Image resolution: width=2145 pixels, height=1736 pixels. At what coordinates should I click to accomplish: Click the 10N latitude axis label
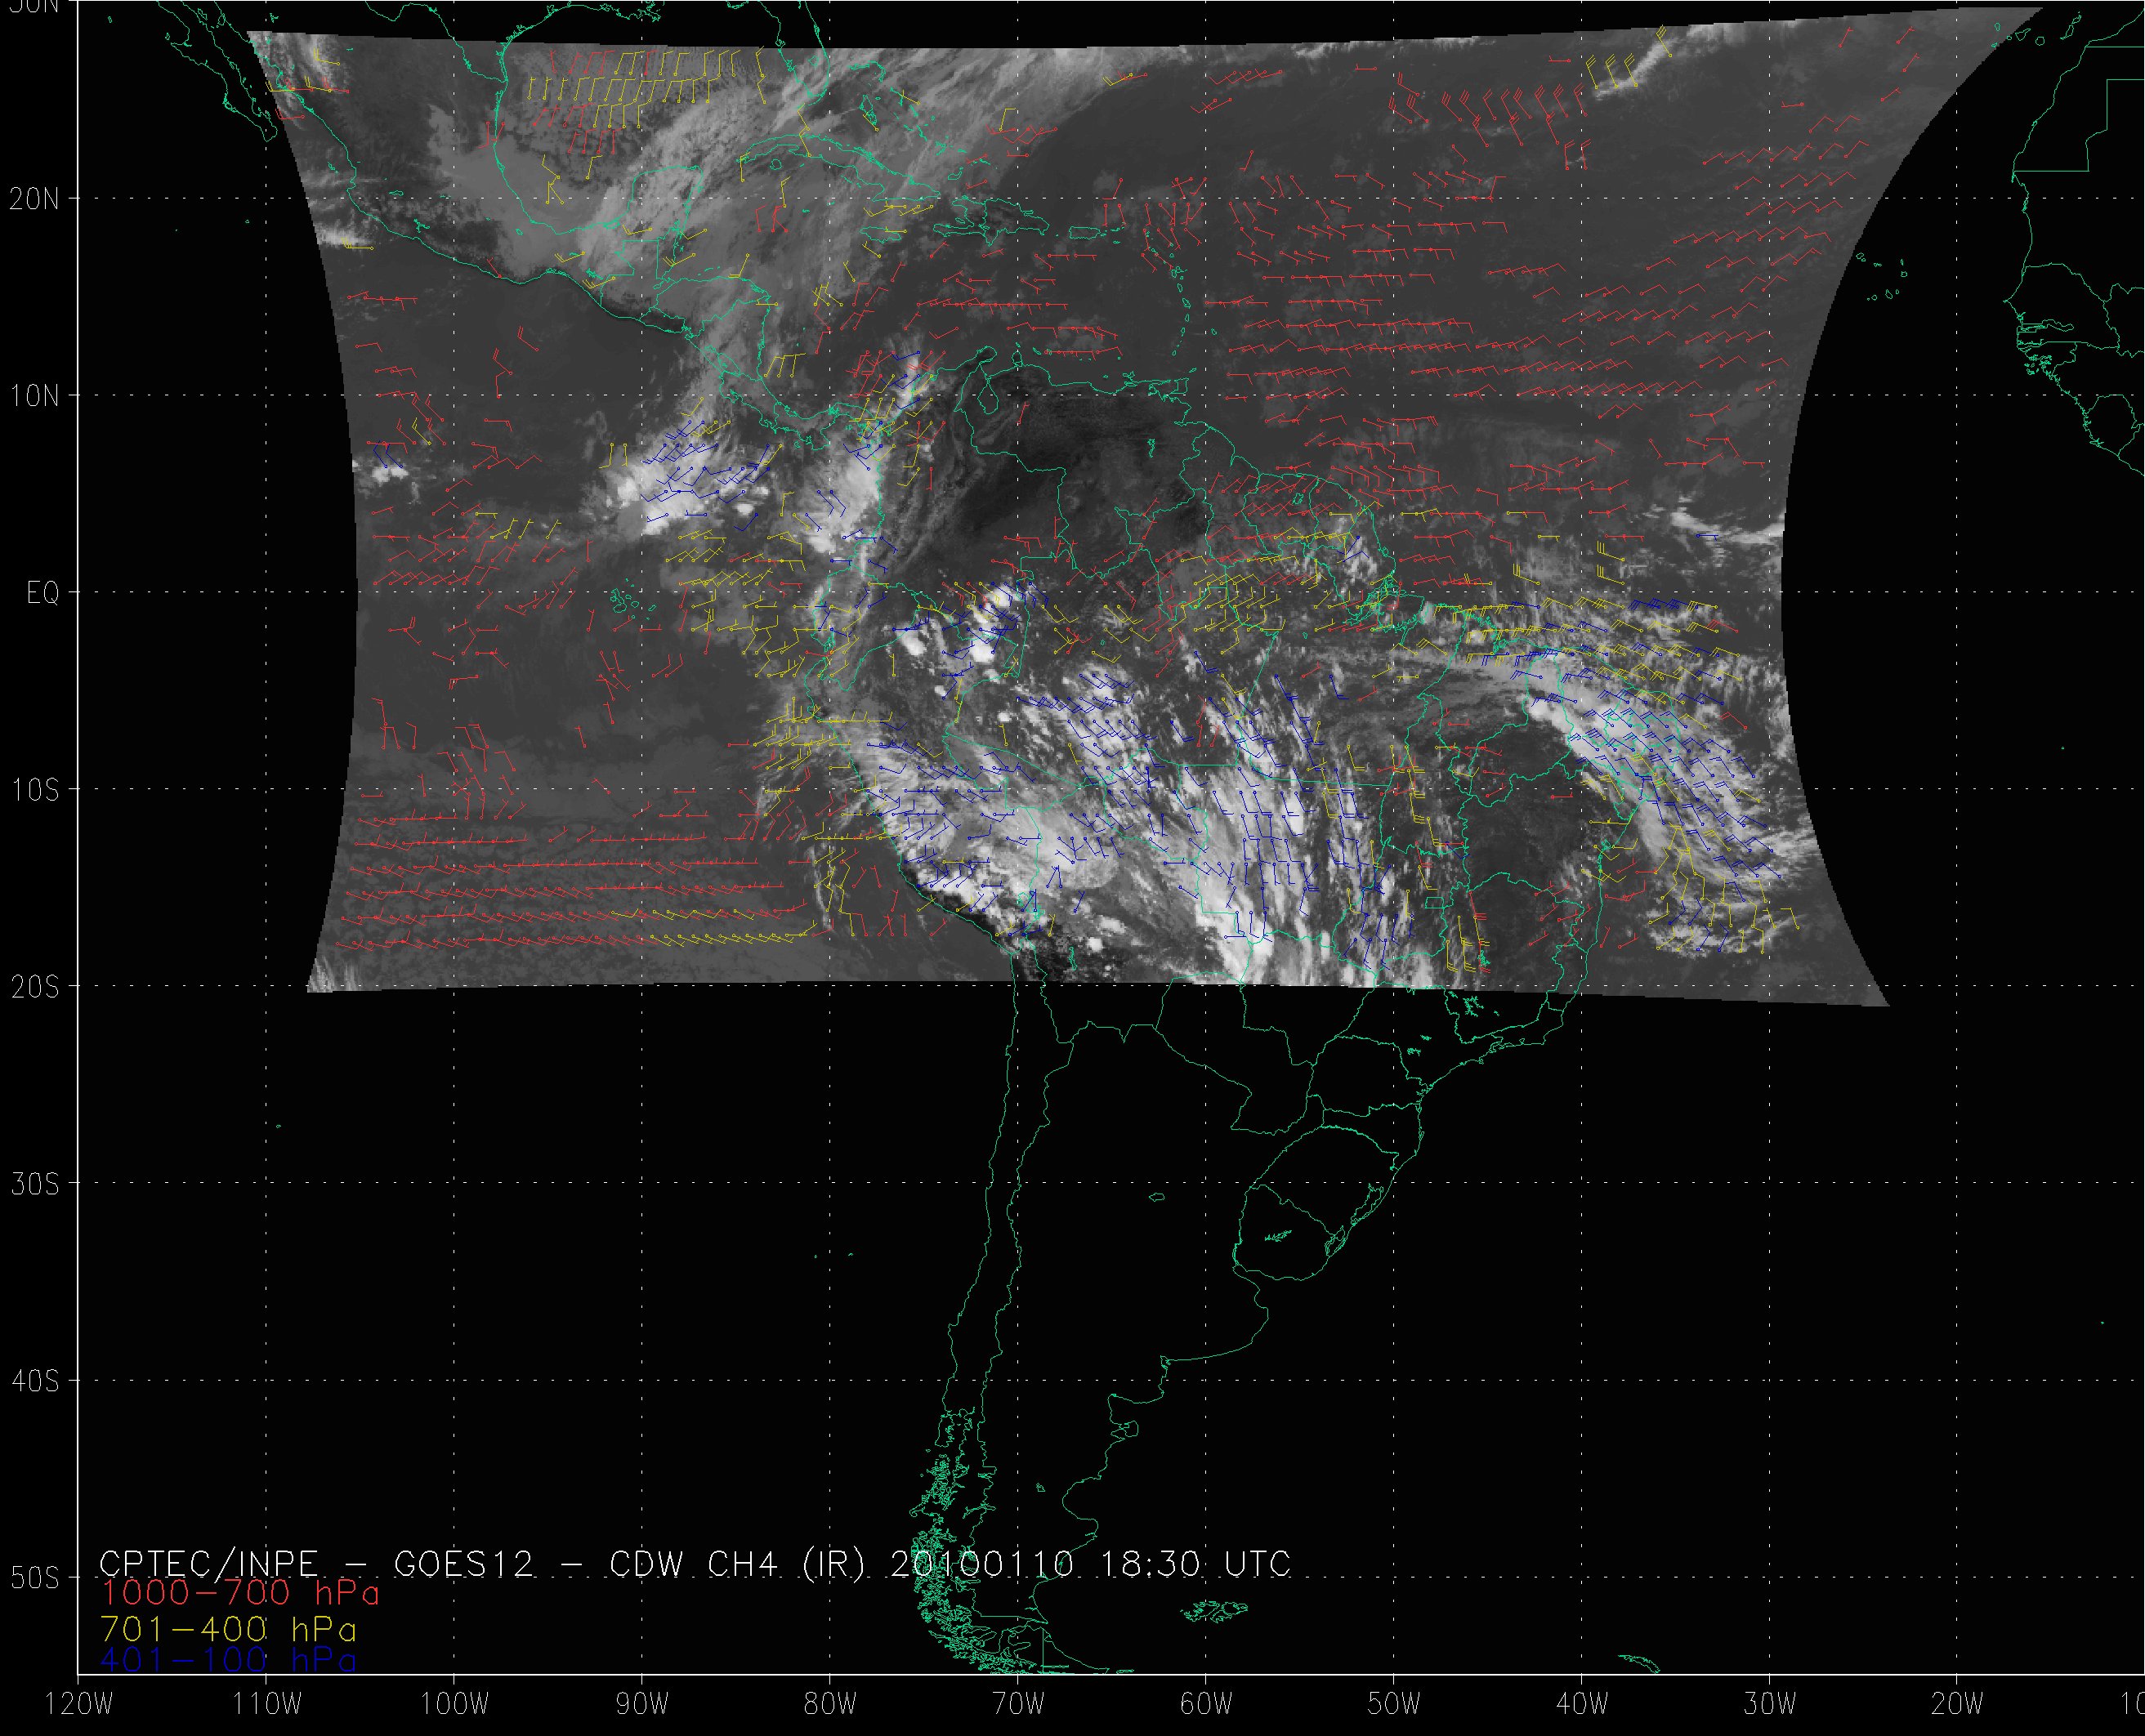(34, 396)
